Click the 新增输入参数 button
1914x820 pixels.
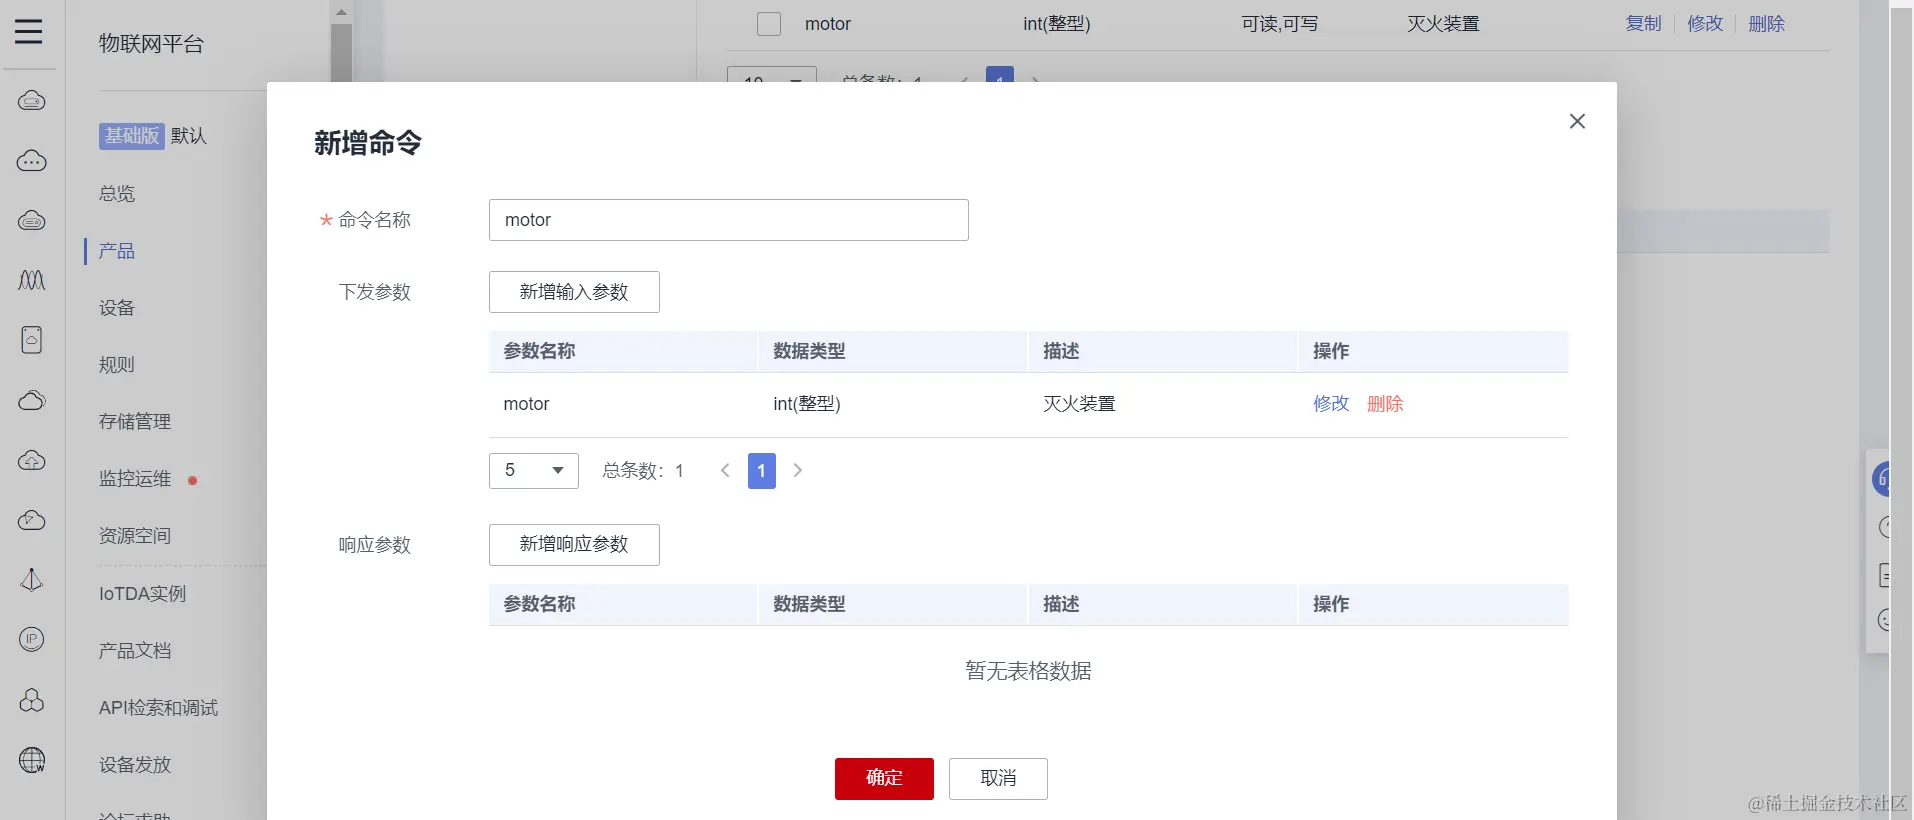574,292
